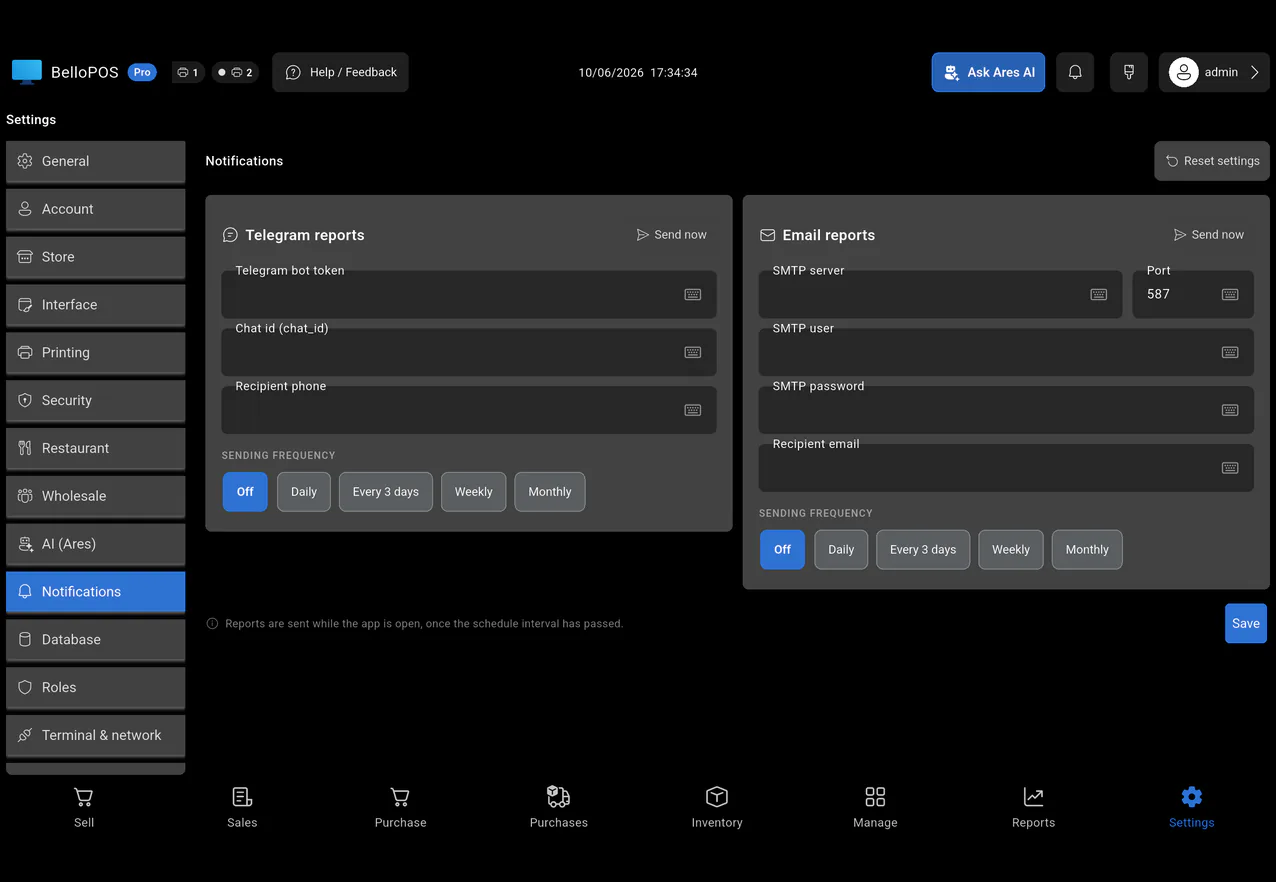Open Roles settings section
The height and width of the screenshot is (882, 1276).
point(96,688)
